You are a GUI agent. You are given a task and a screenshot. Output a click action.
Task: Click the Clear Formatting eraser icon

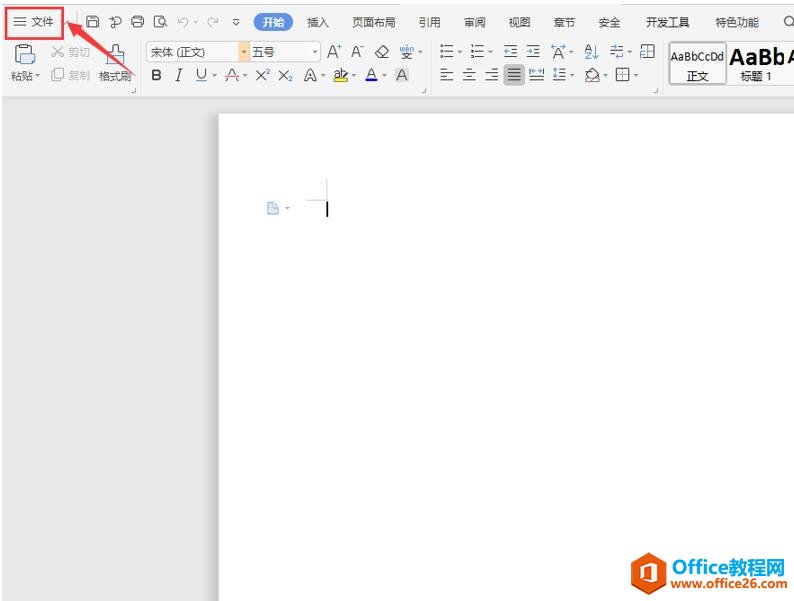coord(381,52)
